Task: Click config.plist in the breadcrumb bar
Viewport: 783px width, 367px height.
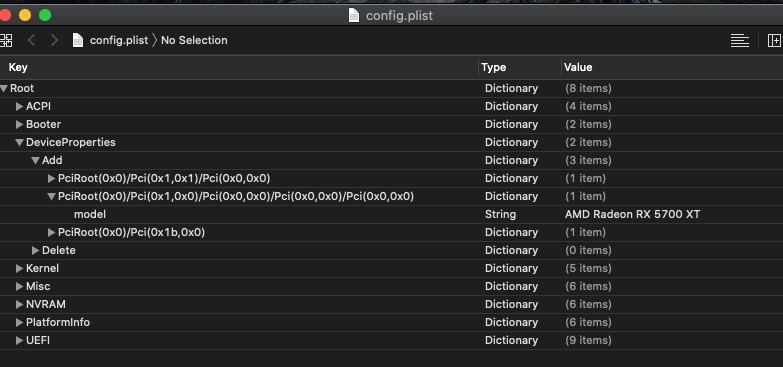Action: (119, 40)
